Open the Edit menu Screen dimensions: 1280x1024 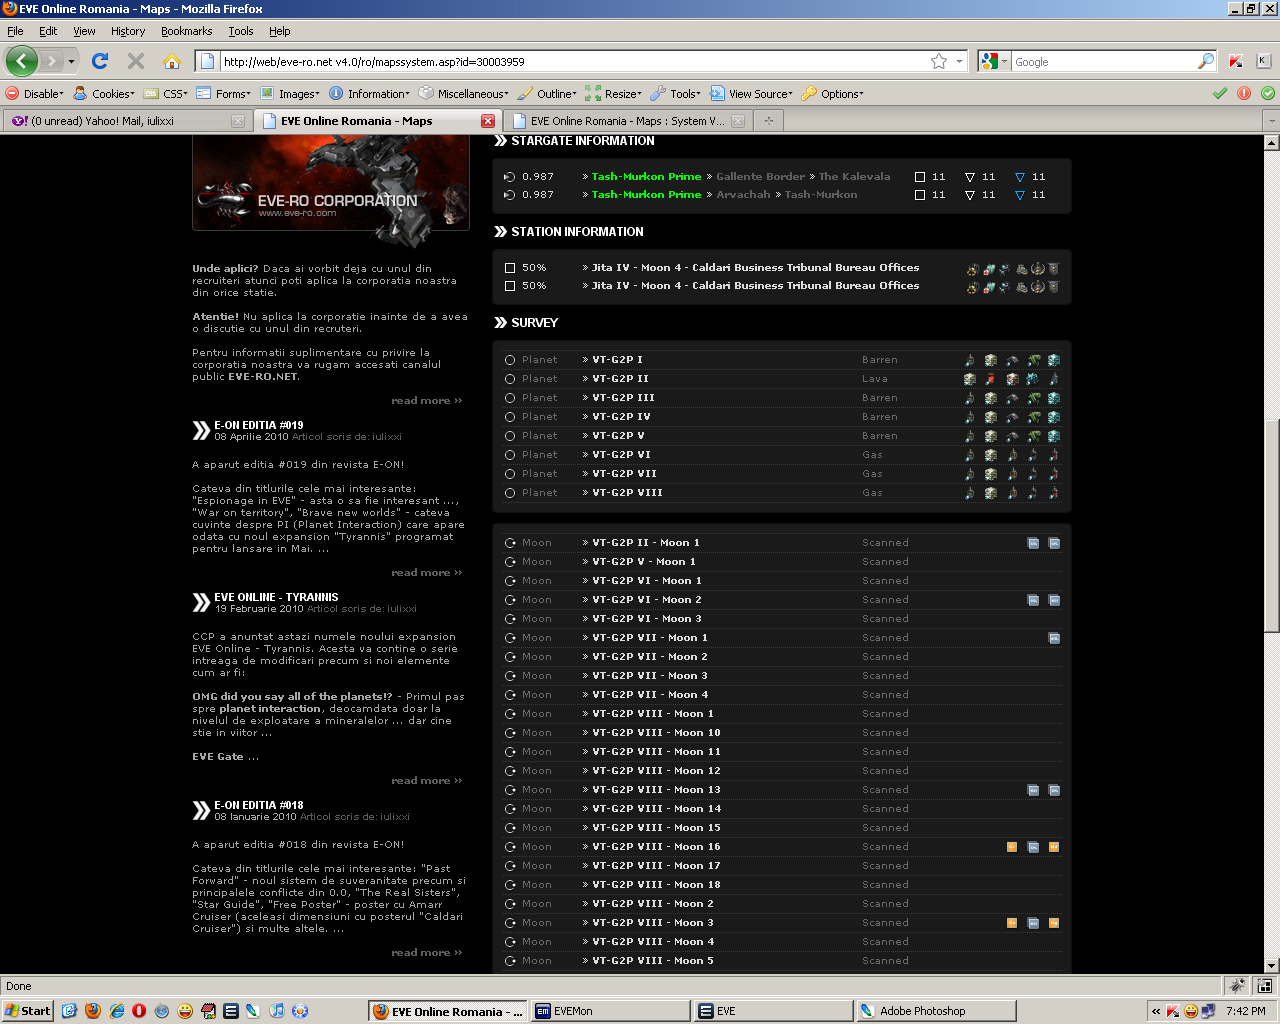(48, 31)
